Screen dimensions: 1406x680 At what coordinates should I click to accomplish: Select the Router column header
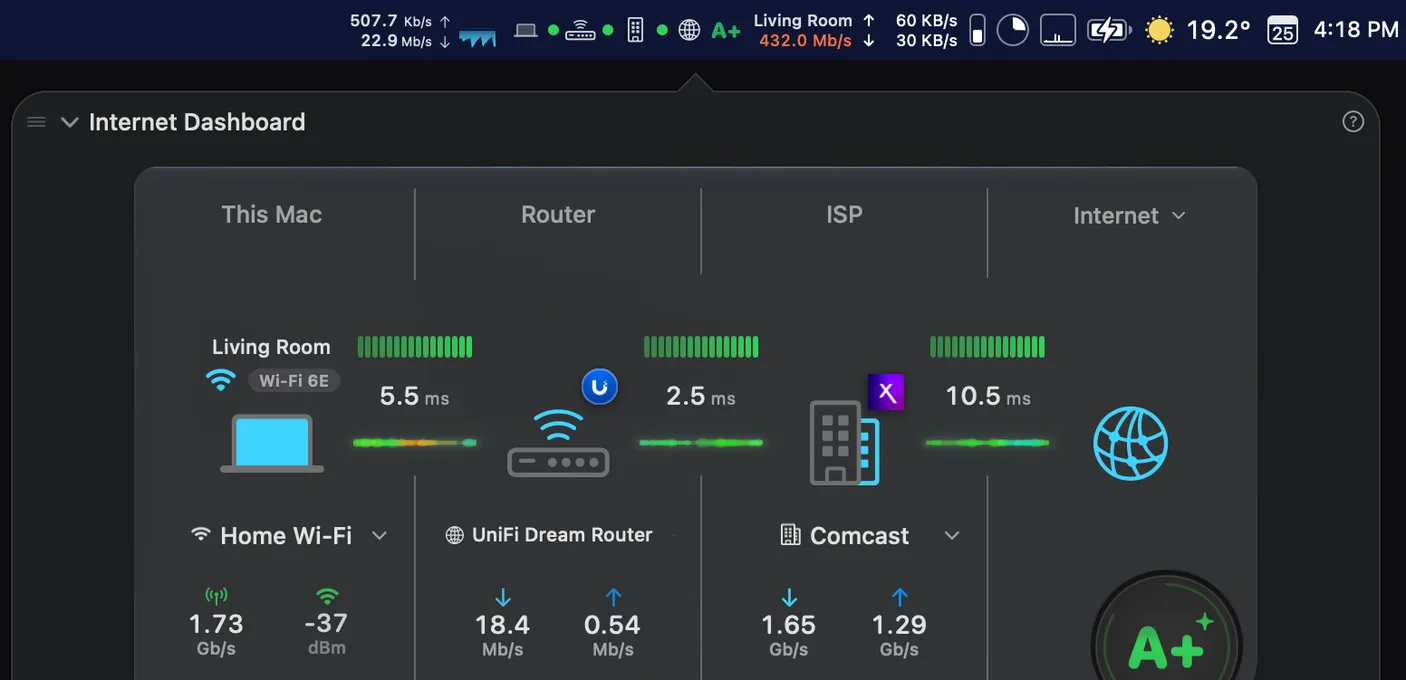pos(558,215)
